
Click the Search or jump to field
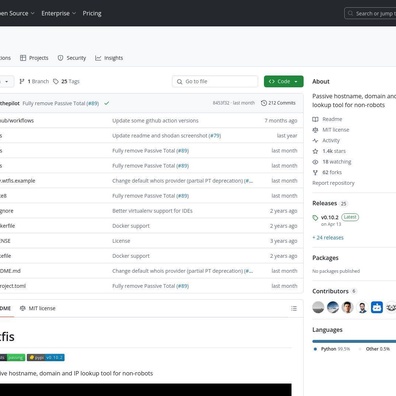pos(370,14)
